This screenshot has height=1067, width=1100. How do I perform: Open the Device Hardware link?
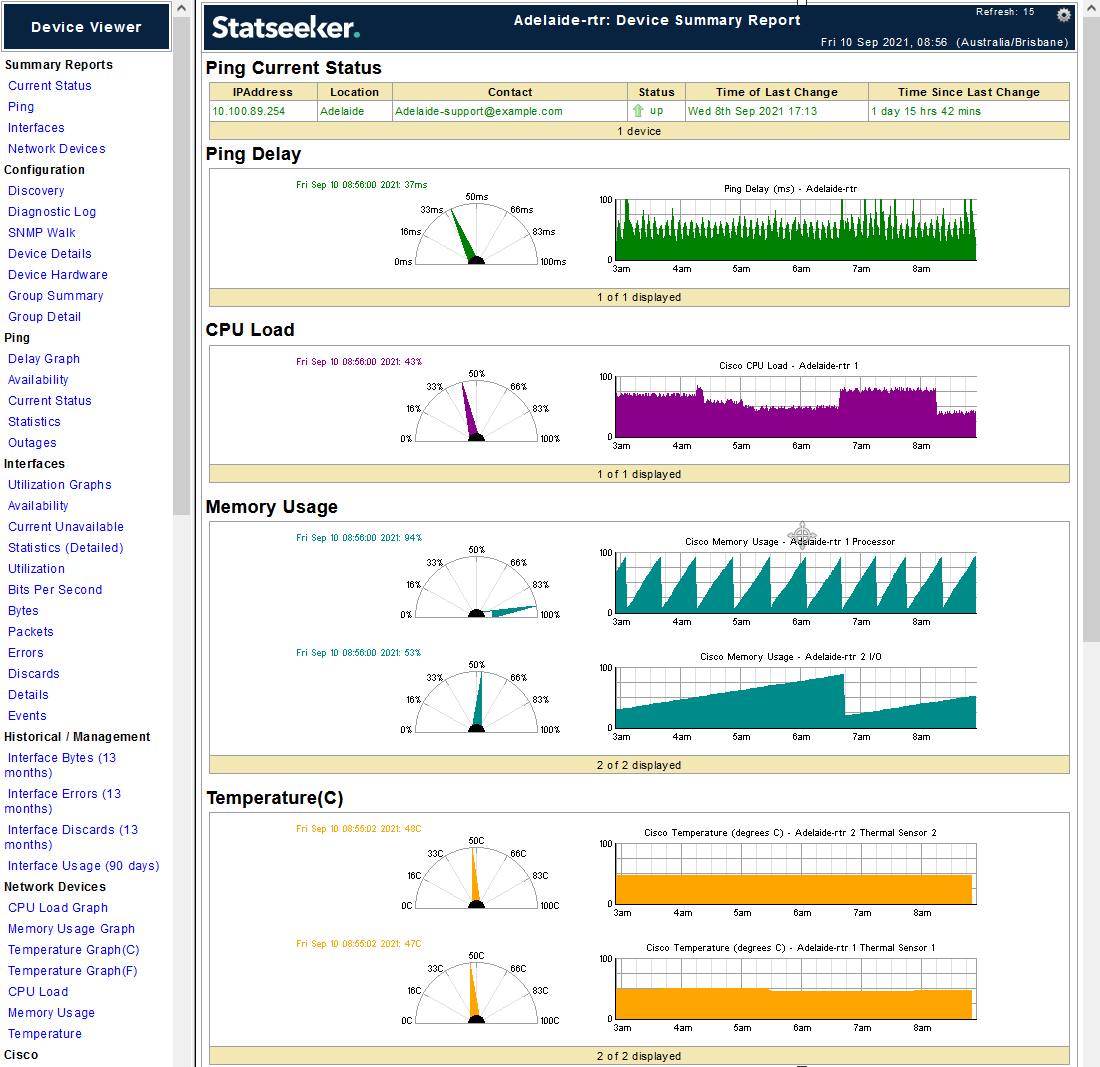tap(58, 275)
